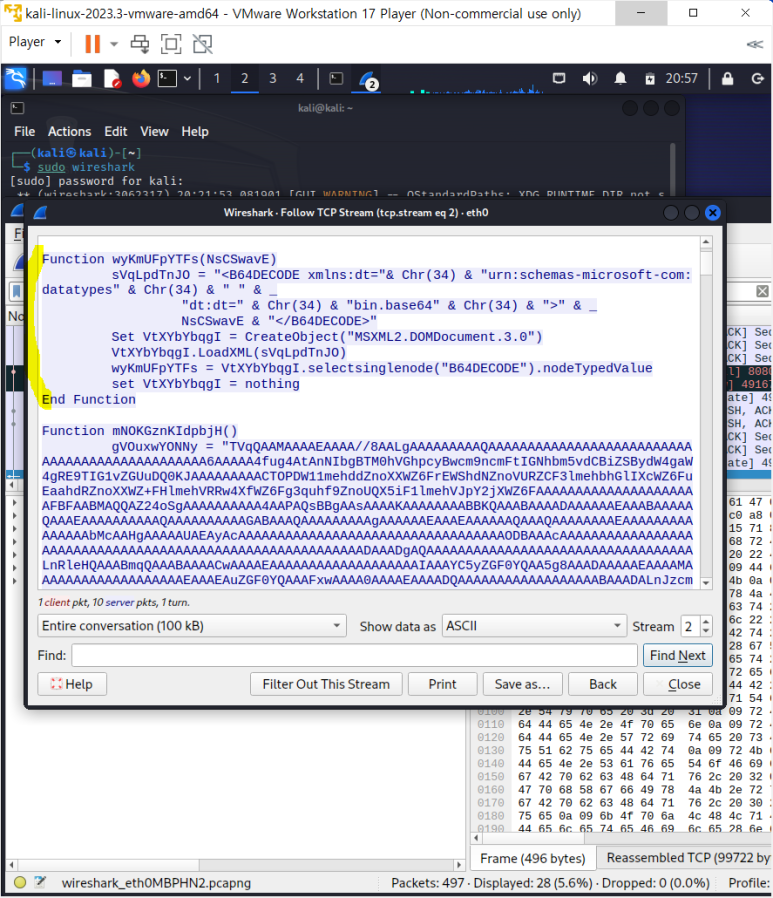This screenshot has height=898, width=773.
Task: Select the Reassembled TCP tab
Action: (686, 858)
